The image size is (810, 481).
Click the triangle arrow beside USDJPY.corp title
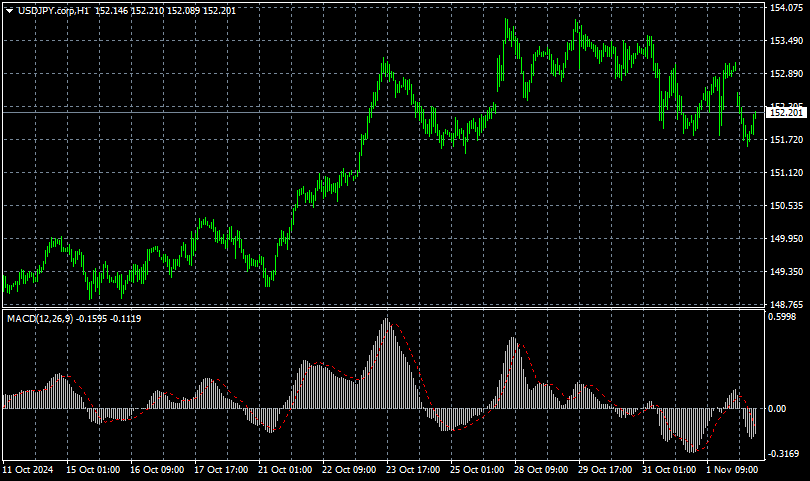(9, 11)
